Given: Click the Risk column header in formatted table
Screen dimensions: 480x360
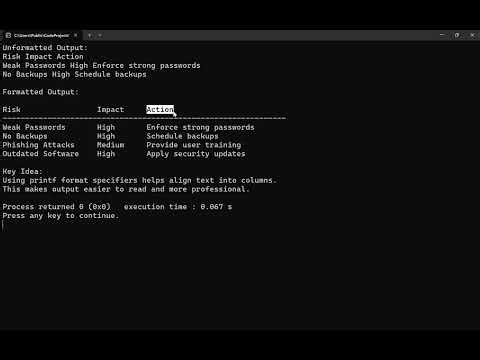Looking at the screenshot, I should point(11,110).
